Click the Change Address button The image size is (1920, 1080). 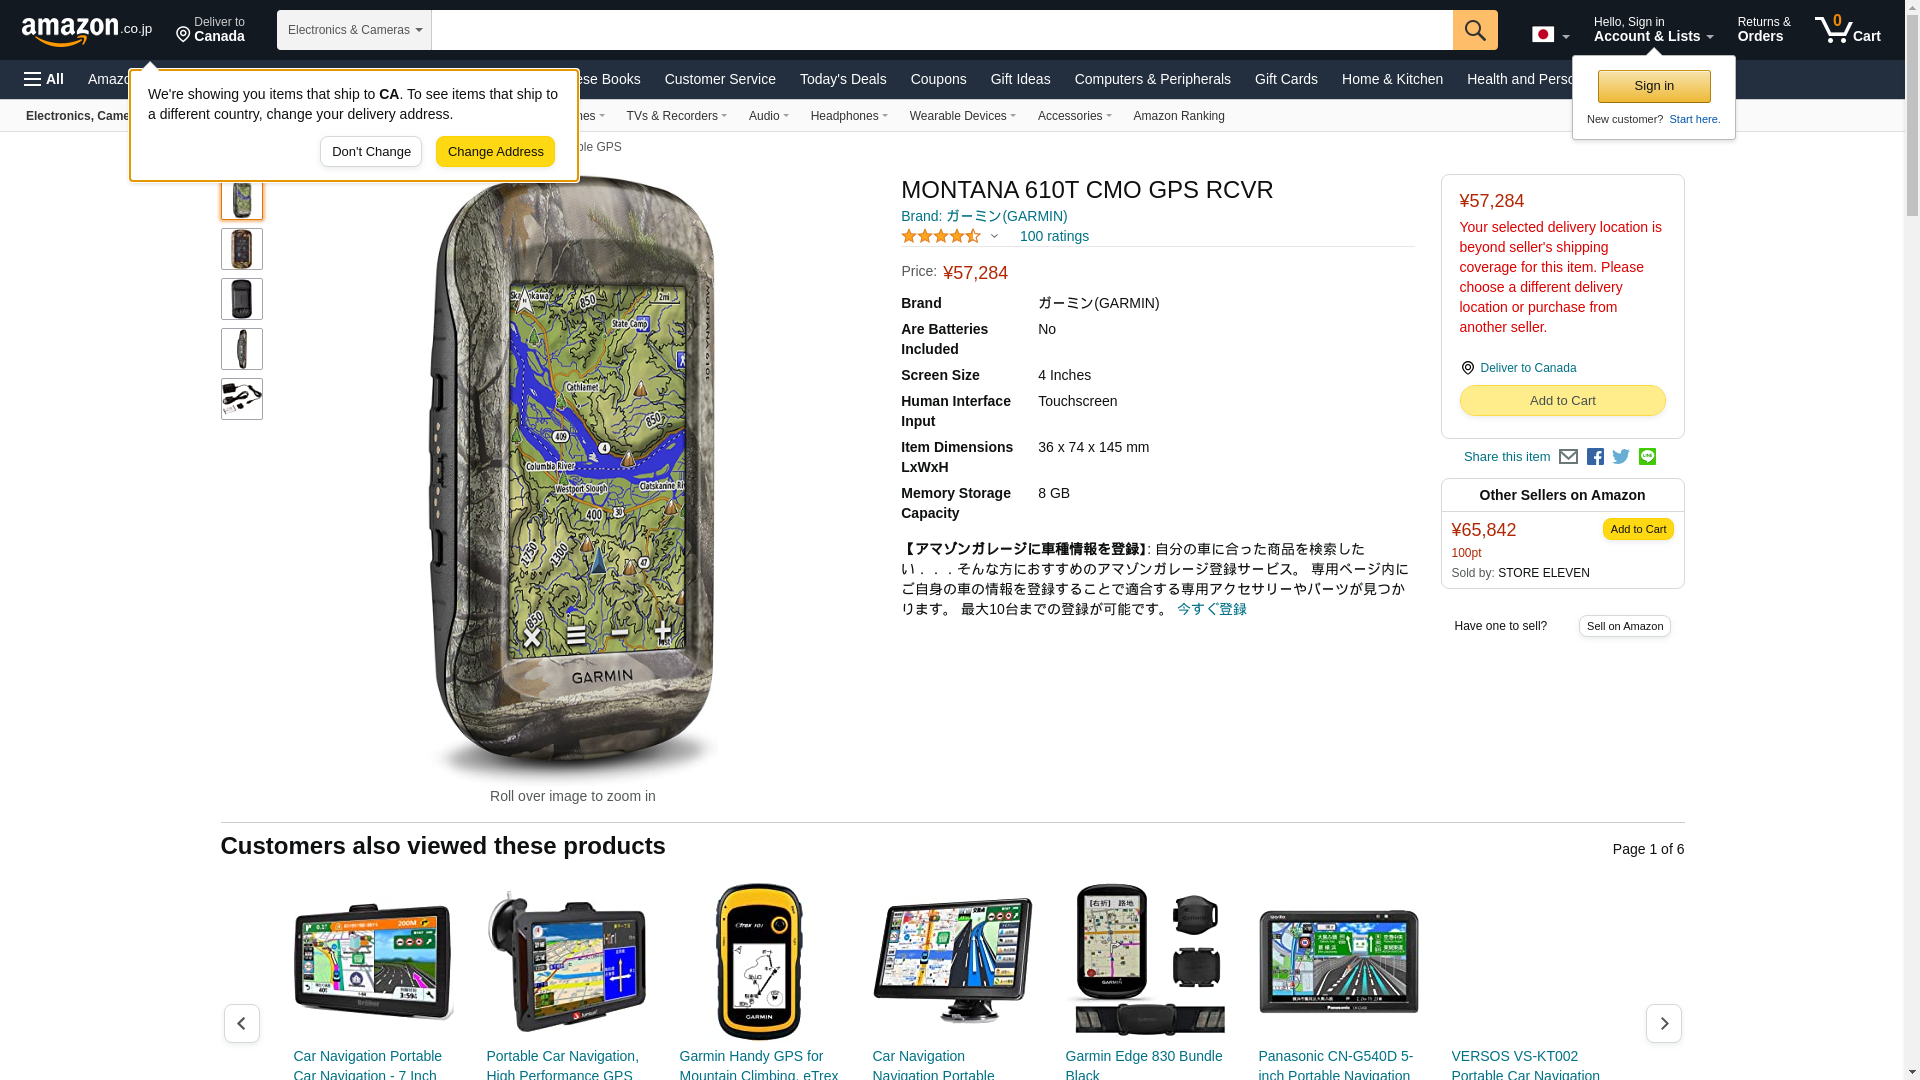pos(495,152)
